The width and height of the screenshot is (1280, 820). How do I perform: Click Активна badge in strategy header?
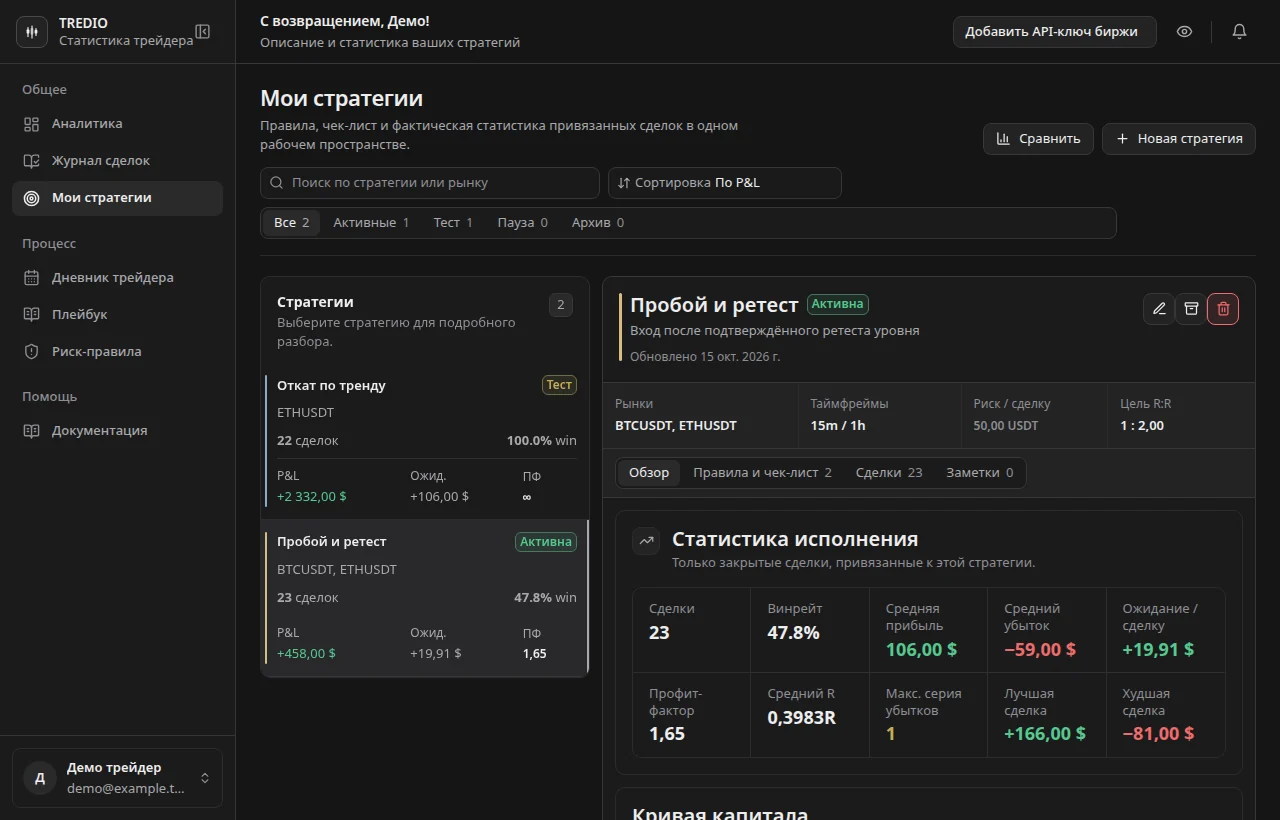click(x=838, y=304)
